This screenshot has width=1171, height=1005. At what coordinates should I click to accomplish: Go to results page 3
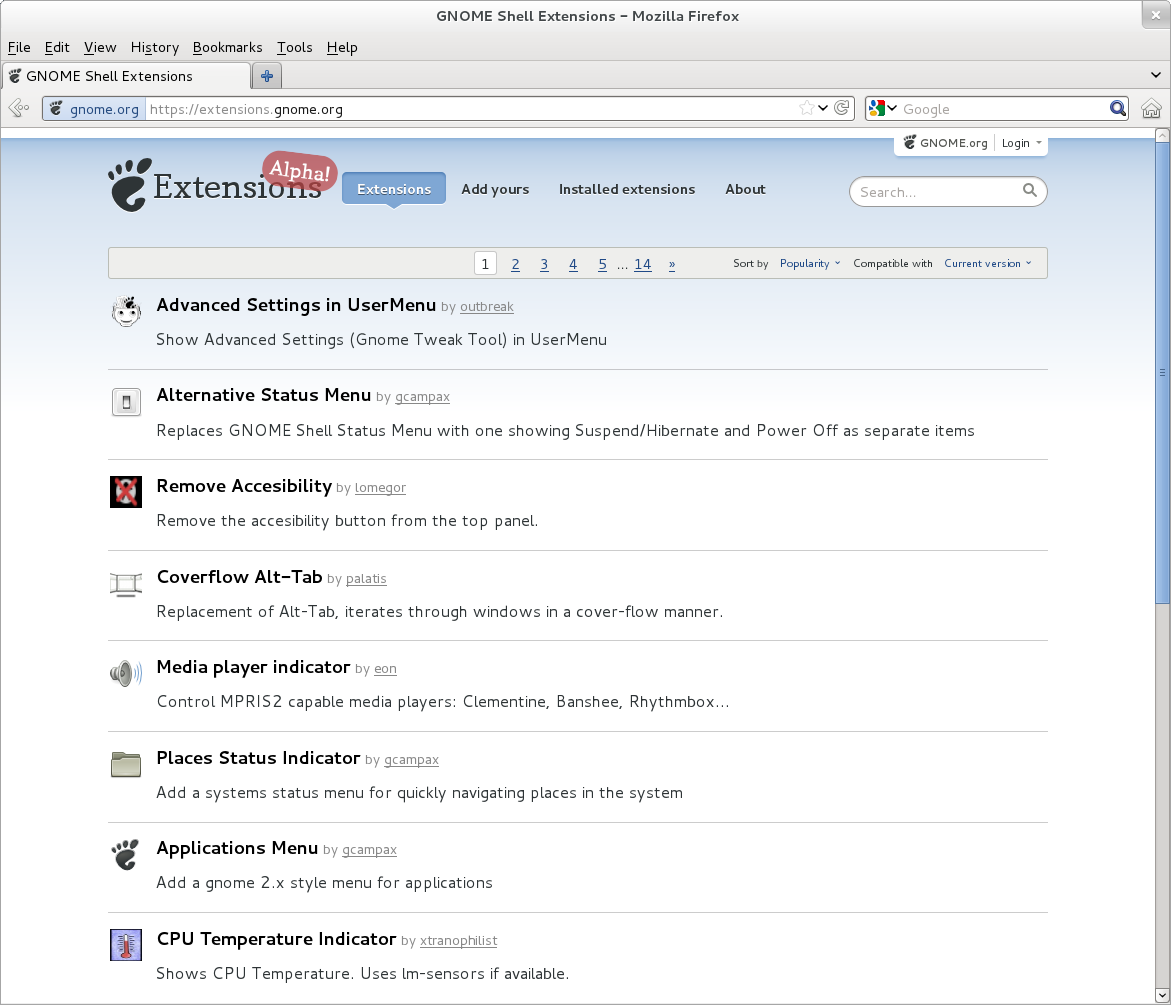pos(544,264)
